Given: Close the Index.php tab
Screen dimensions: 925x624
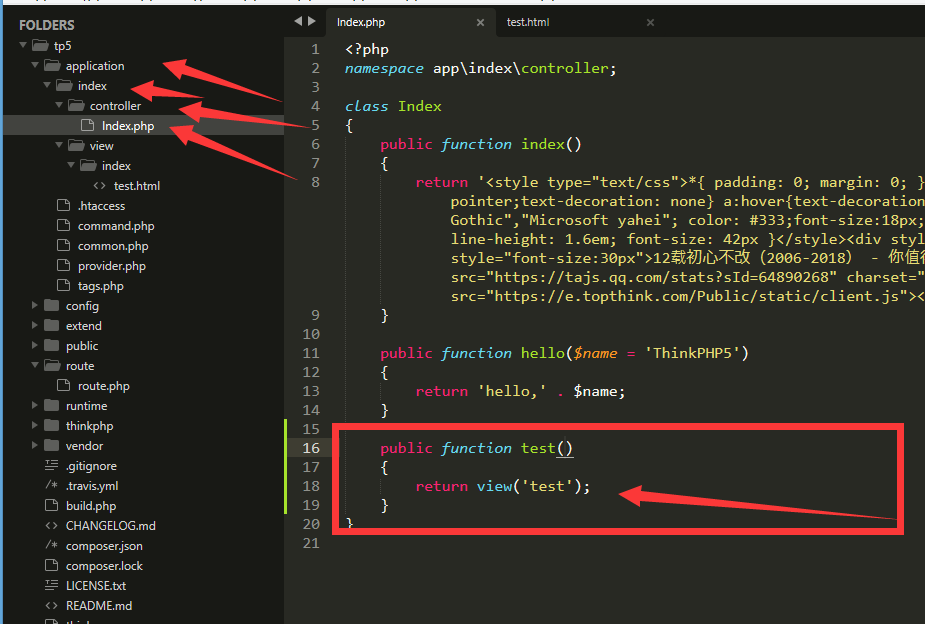Looking at the screenshot, I should click(x=480, y=22).
